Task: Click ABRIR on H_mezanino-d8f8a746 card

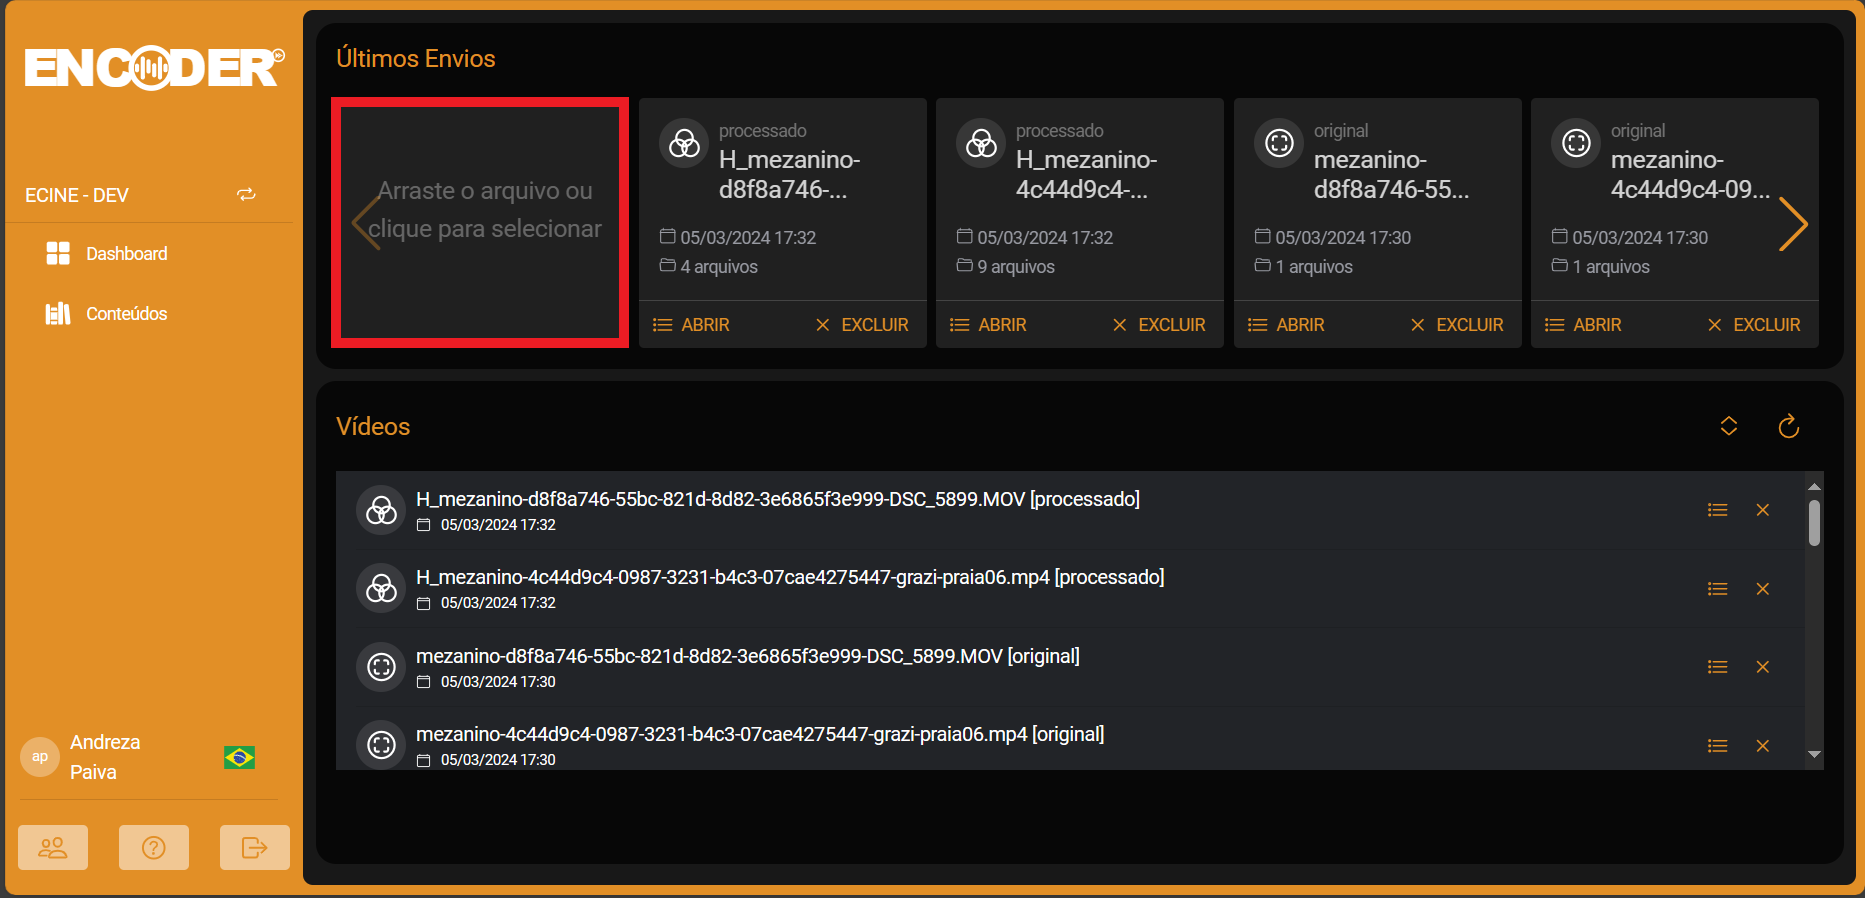Action: [691, 325]
